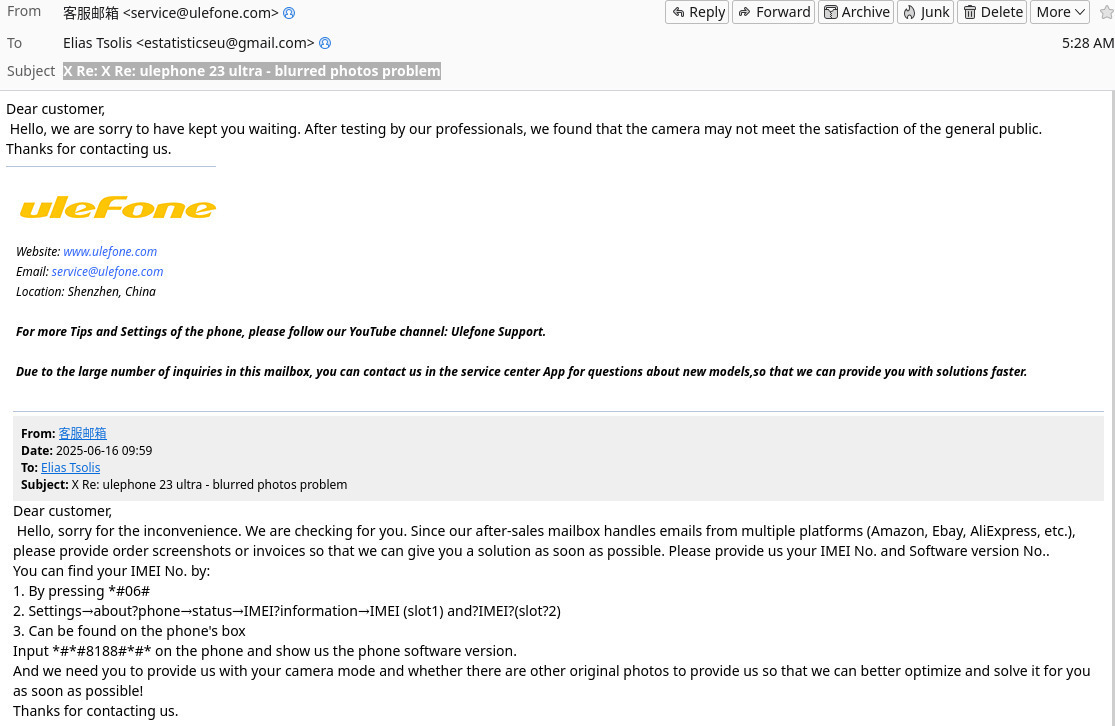This screenshot has width=1115, height=726.
Task: Click the highlighted subject line text
Action: (251, 71)
